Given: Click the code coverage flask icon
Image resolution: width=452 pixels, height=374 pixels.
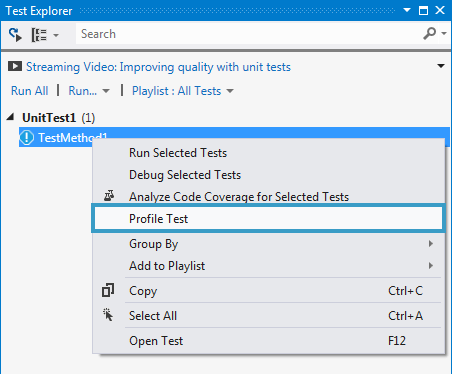Looking at the screenshot, I should click(x=109, y=196).
